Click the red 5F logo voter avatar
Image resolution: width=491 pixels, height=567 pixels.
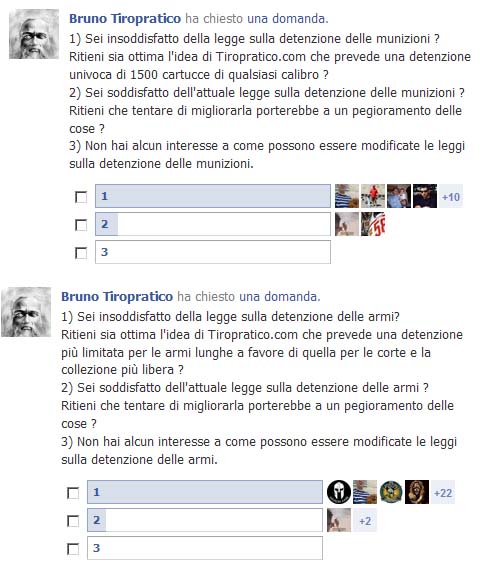[x=373, y=224]
